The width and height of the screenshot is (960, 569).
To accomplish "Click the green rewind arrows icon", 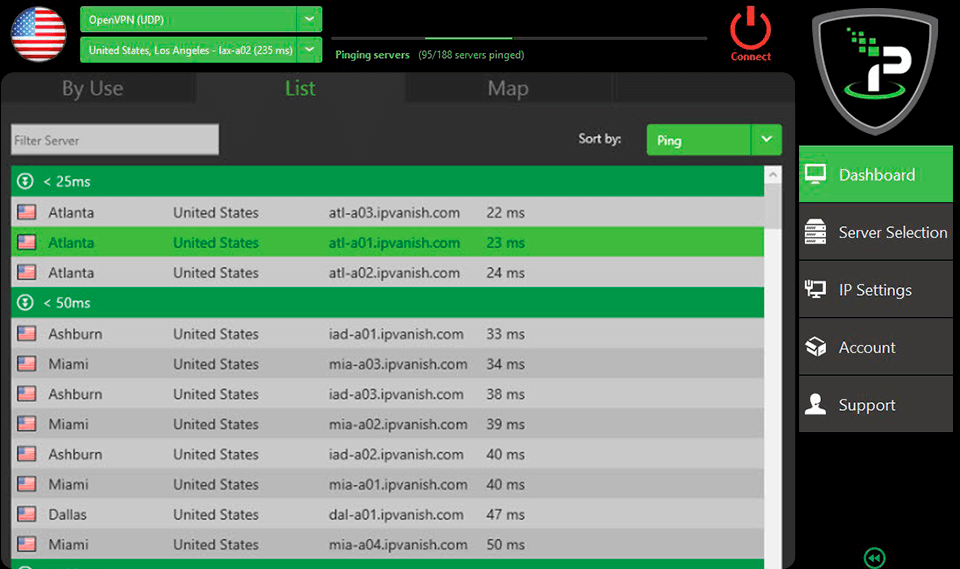I will pos(875,558).
